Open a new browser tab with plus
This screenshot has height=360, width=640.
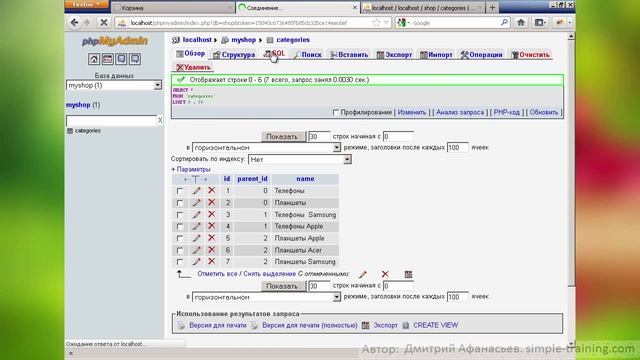[x=492, y=7]
